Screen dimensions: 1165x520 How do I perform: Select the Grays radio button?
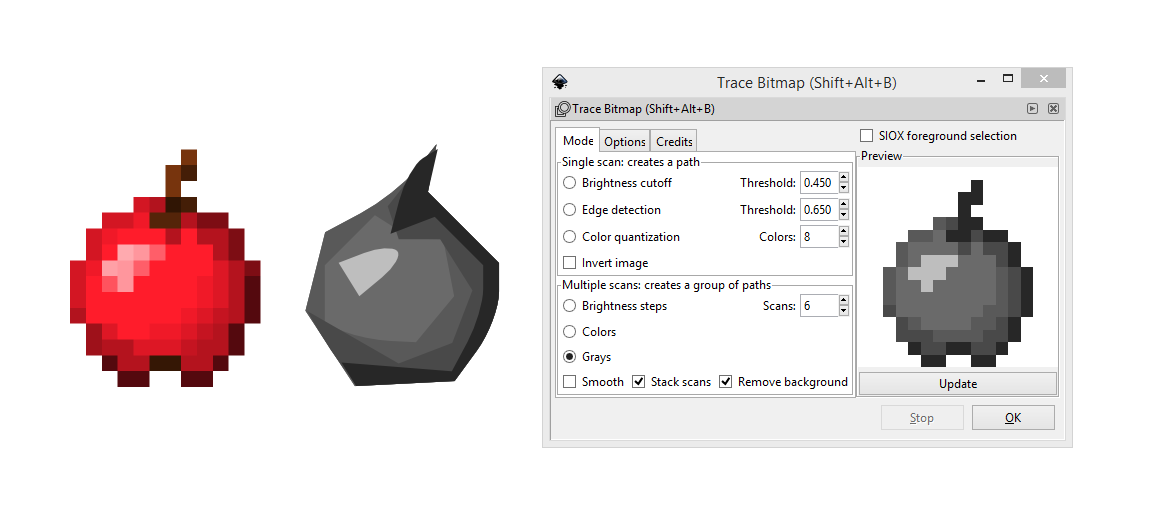(569, 357)
